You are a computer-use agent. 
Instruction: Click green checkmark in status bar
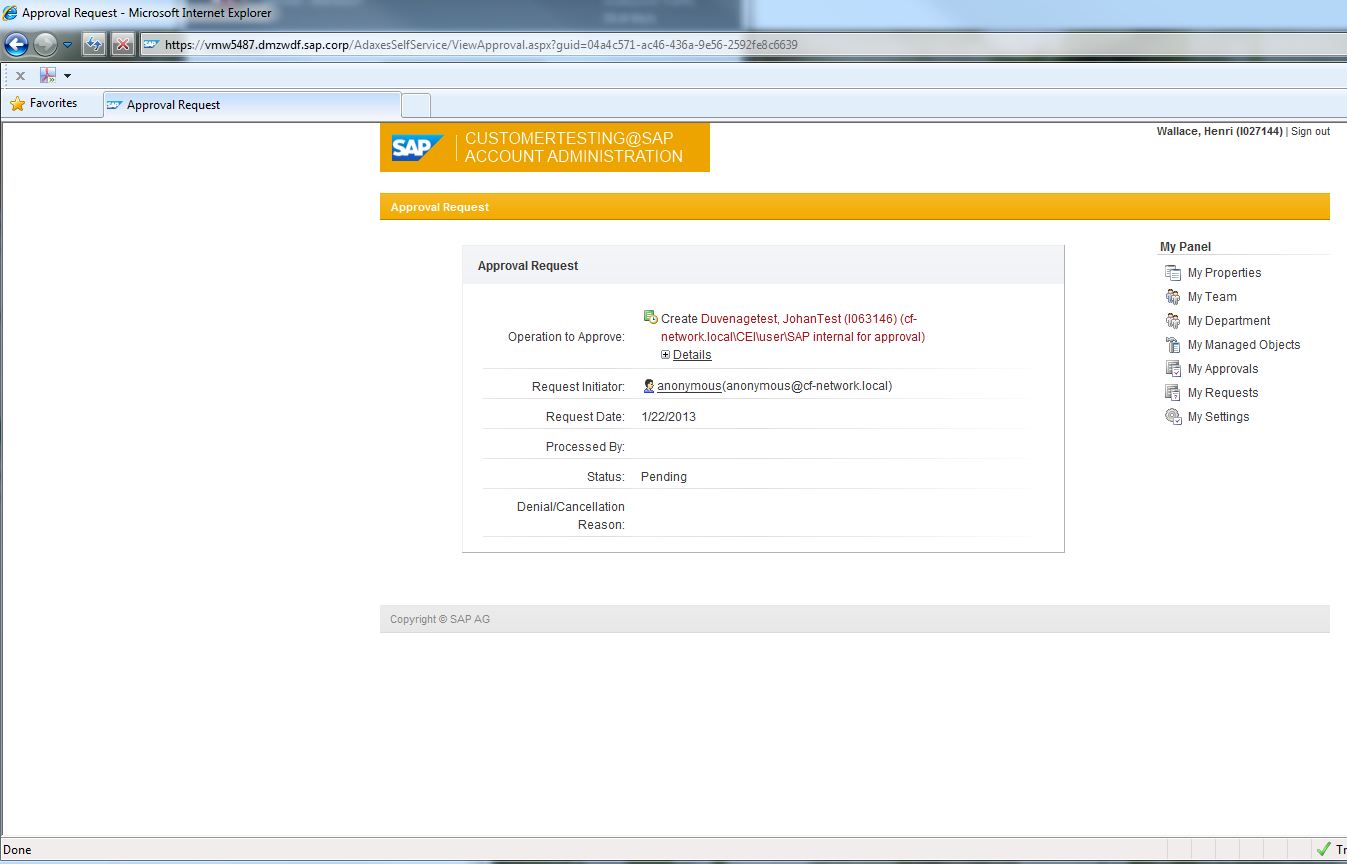1323,850
